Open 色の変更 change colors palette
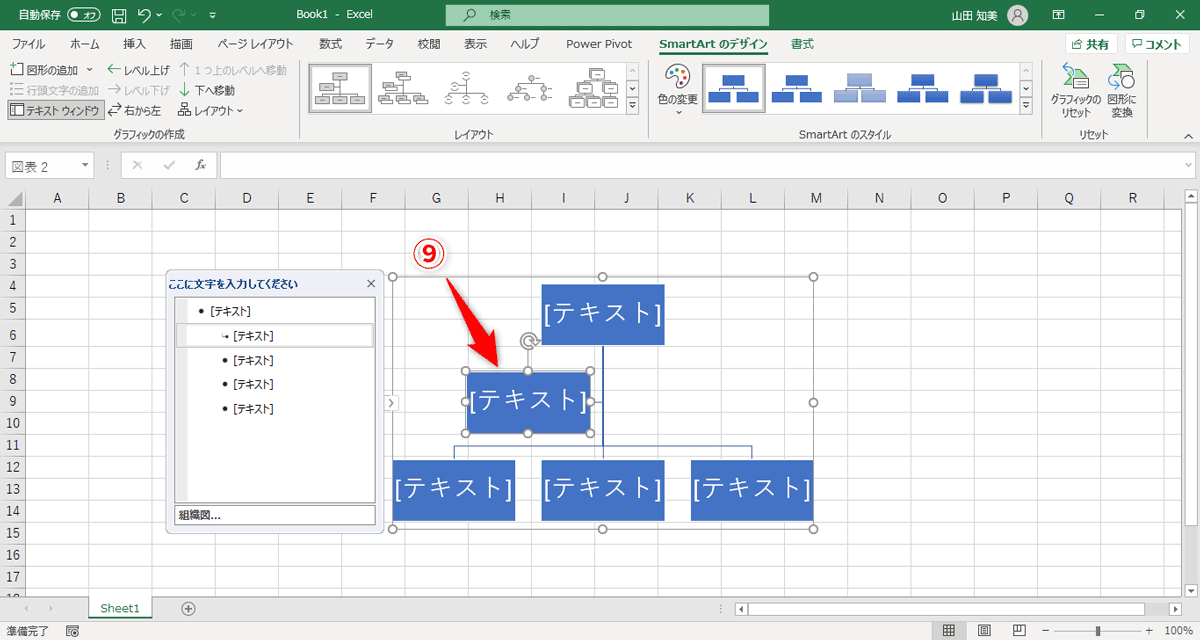This screenshot has width=1200, height=640. click(678, 89)
